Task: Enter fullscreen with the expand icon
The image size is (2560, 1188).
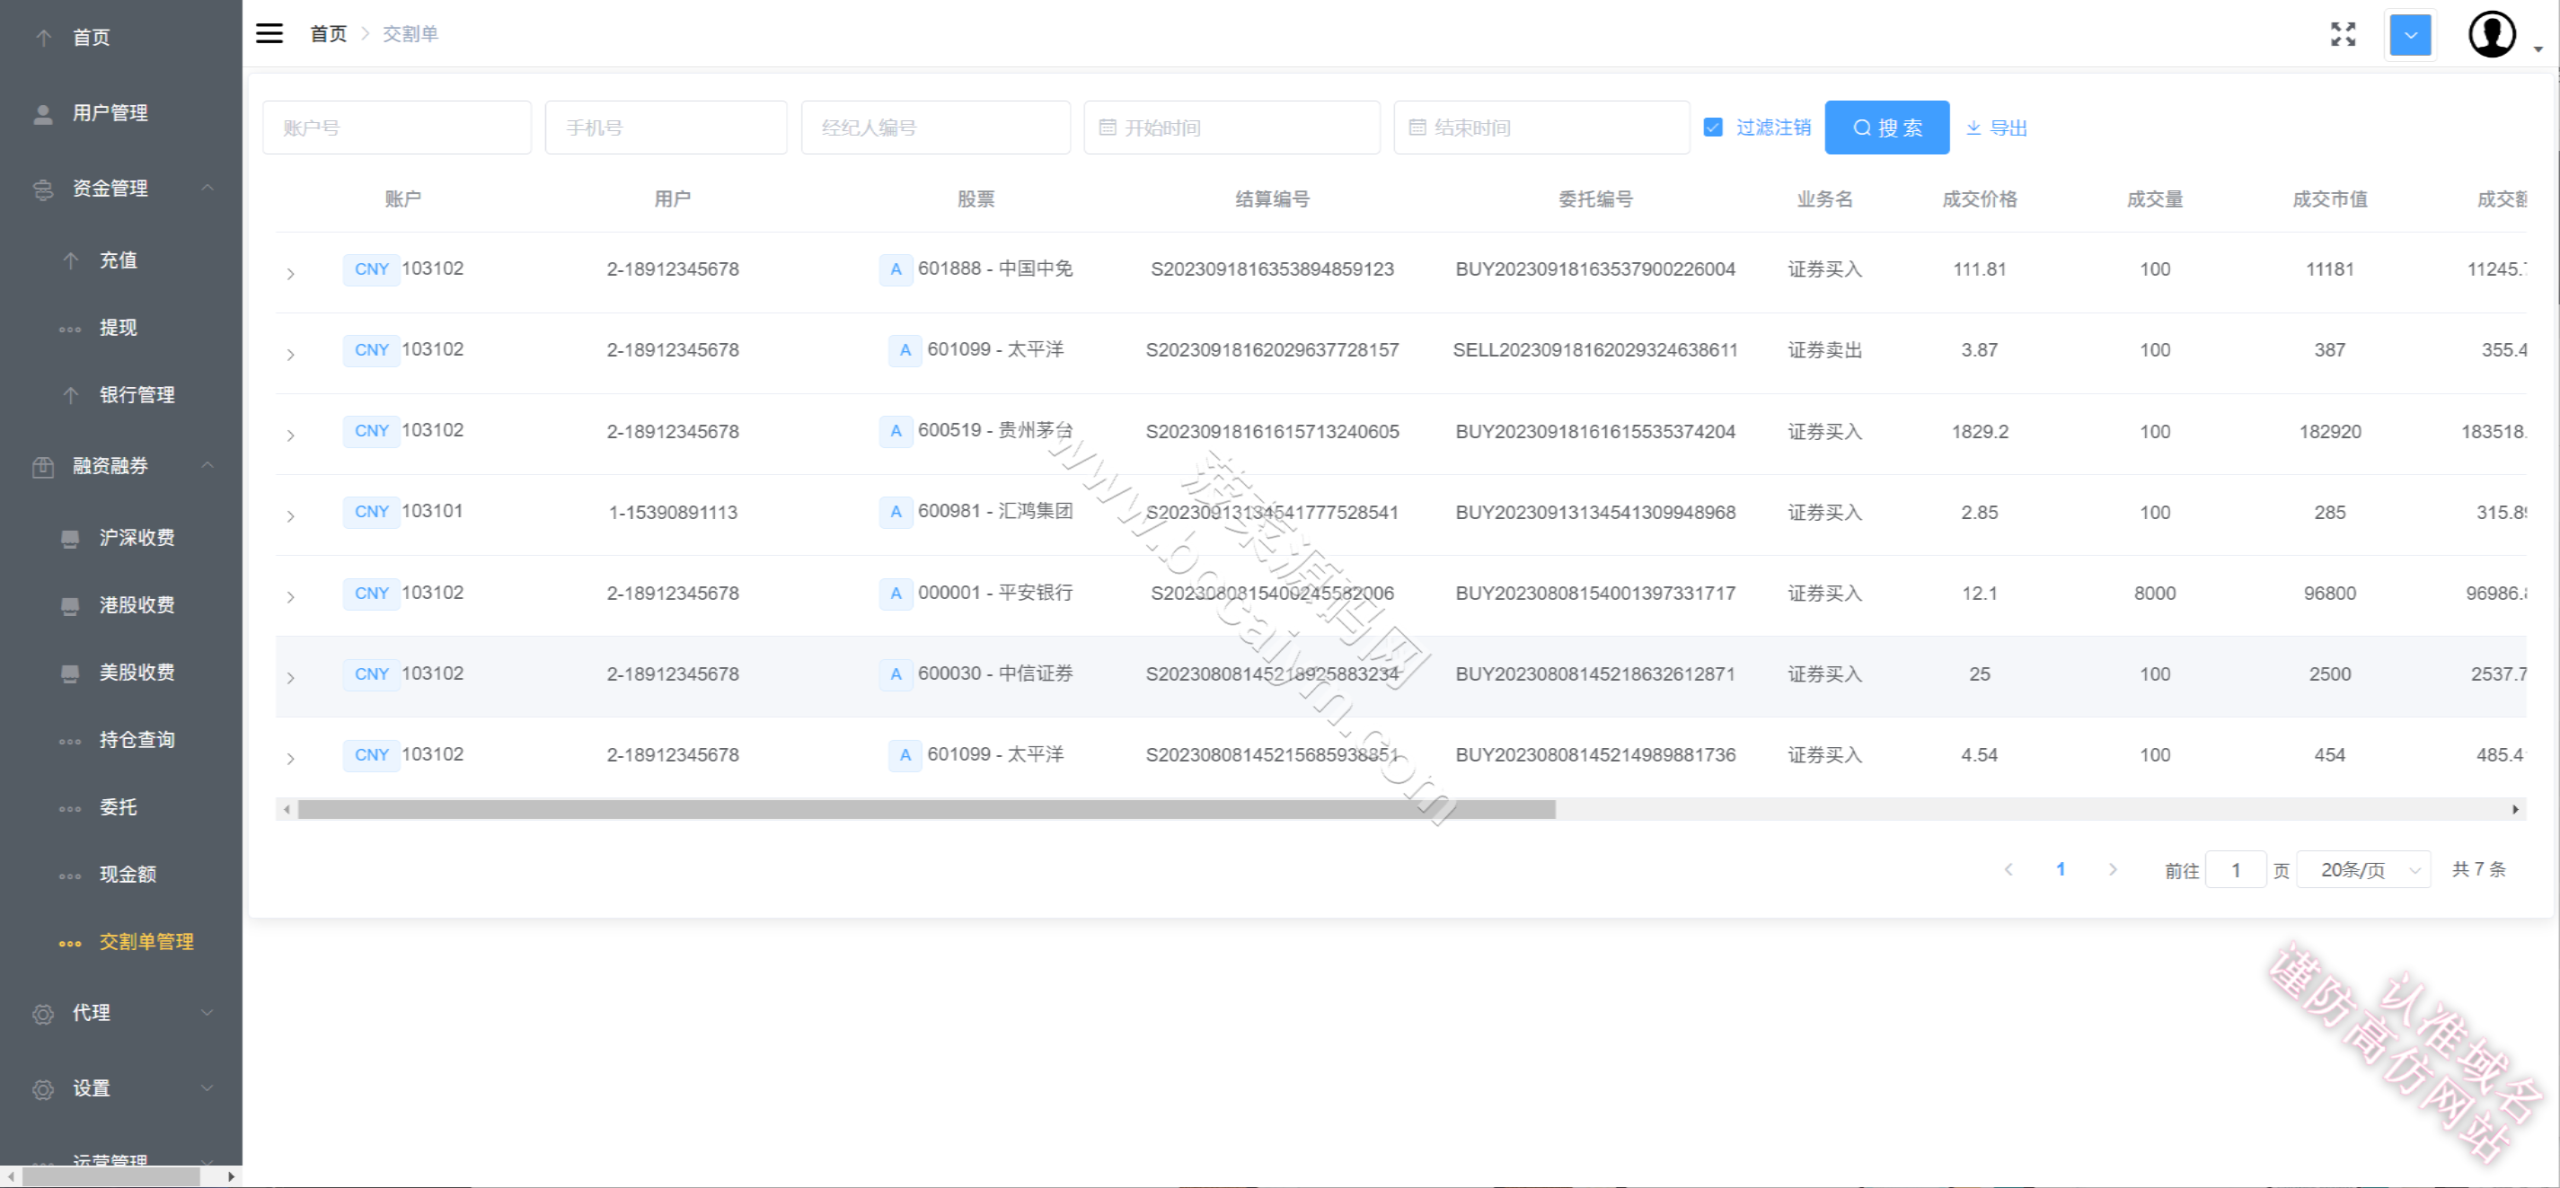Action: pyautogui.click(x=2343, y=34)
